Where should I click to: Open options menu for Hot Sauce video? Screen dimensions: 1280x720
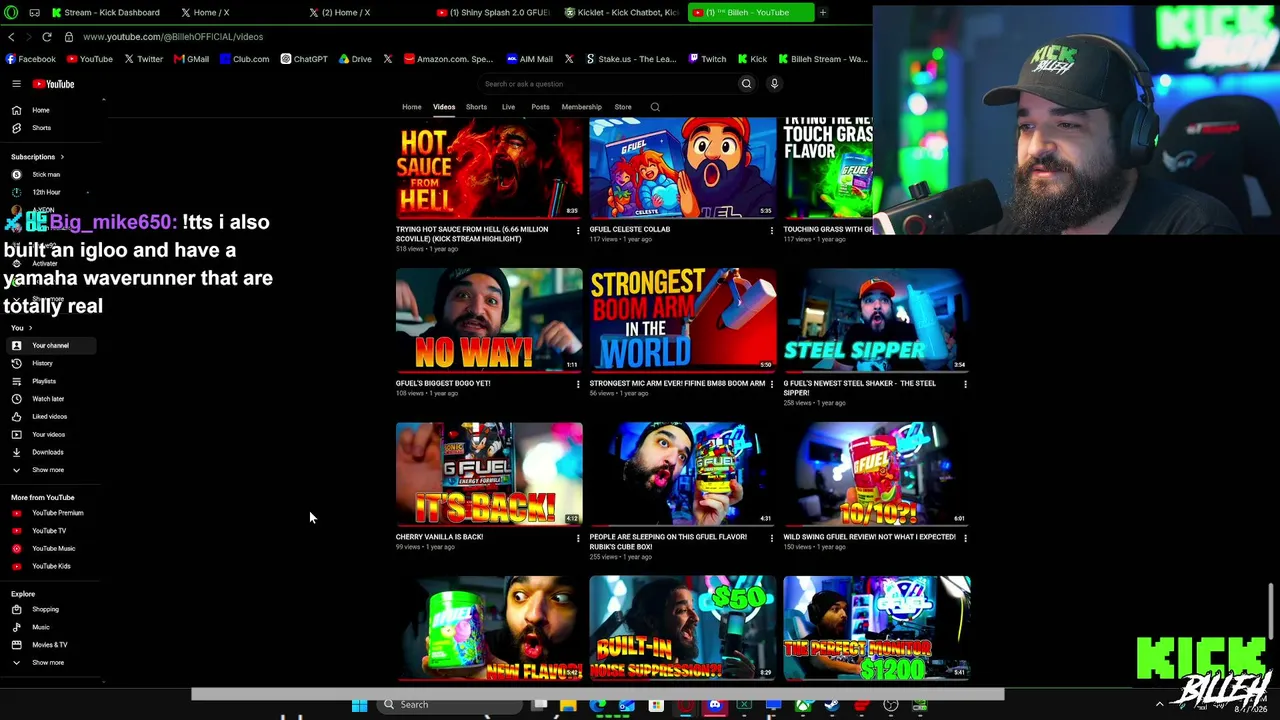pyautogui.click(x=578, y=231)
